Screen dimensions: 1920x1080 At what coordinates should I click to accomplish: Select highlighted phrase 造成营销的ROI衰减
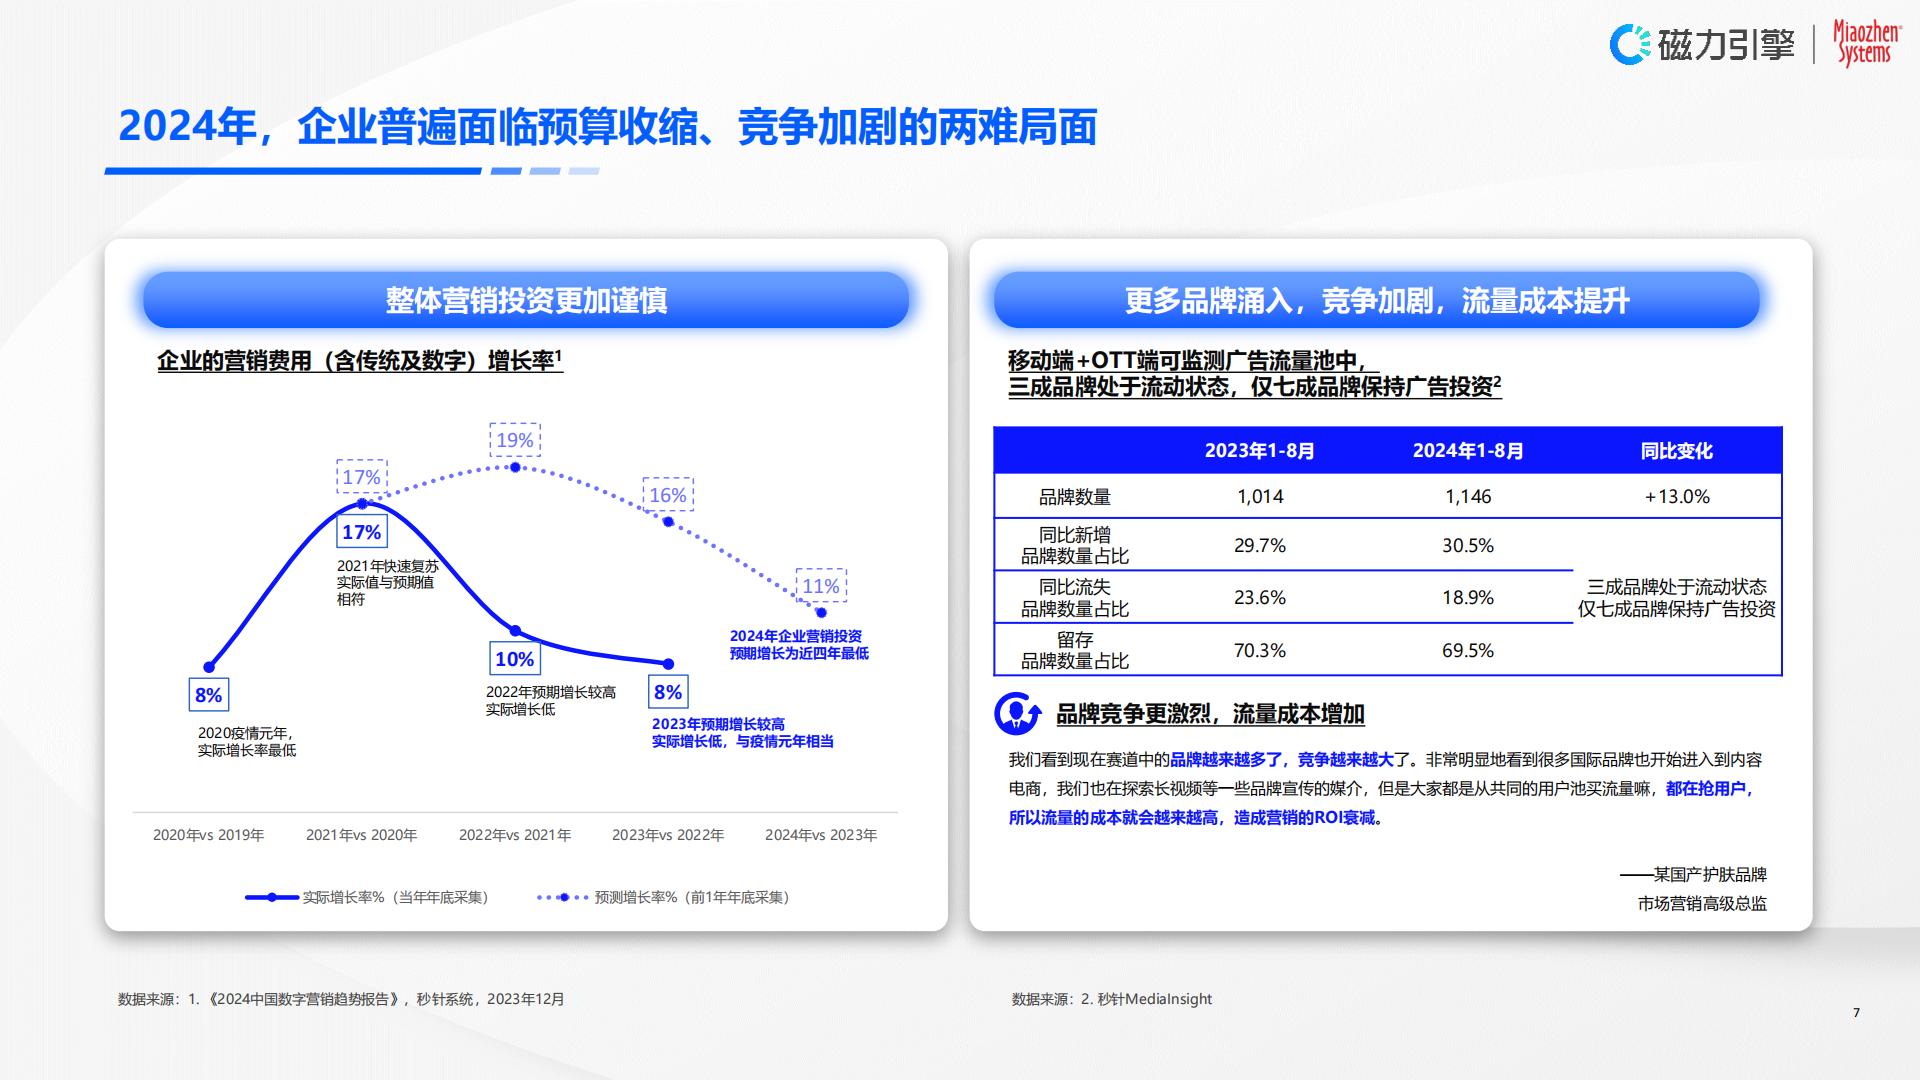[1304, 818]
